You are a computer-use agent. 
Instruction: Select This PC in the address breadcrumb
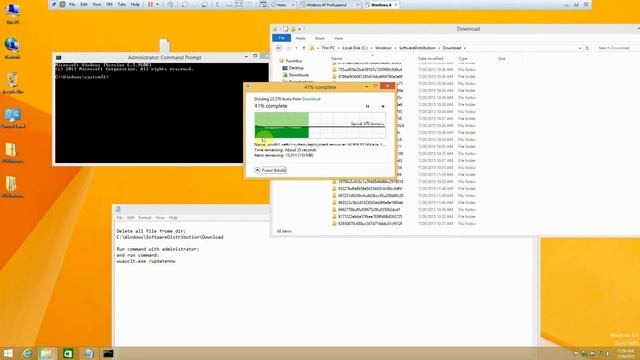tap(328, 48)
